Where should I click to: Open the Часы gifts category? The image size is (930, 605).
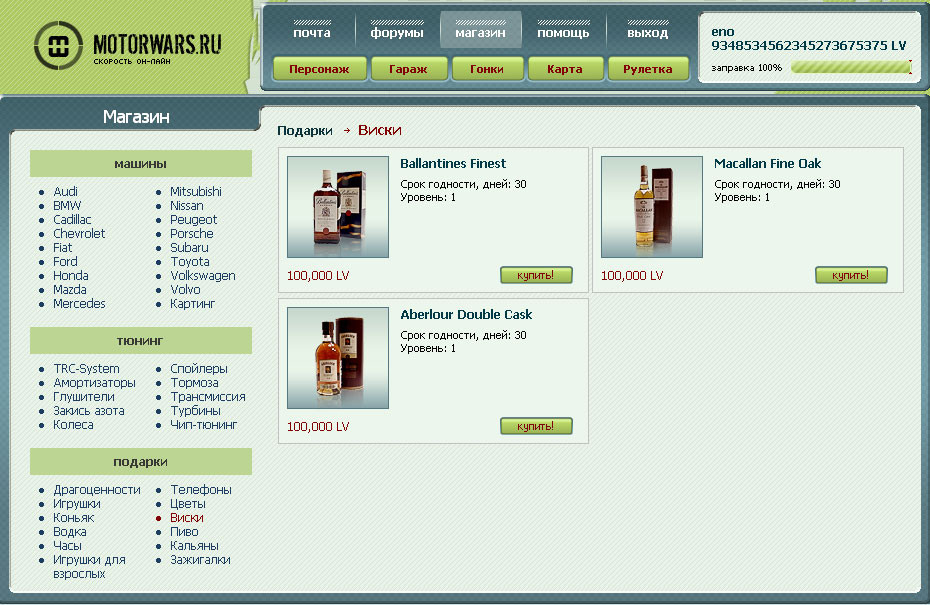pyautogui.click(x=68, y=546)
